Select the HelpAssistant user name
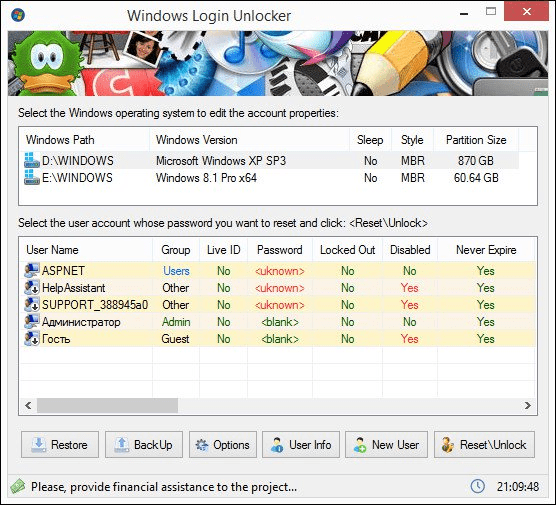Viewport: 556px width, 505px height. pos(73,288)
